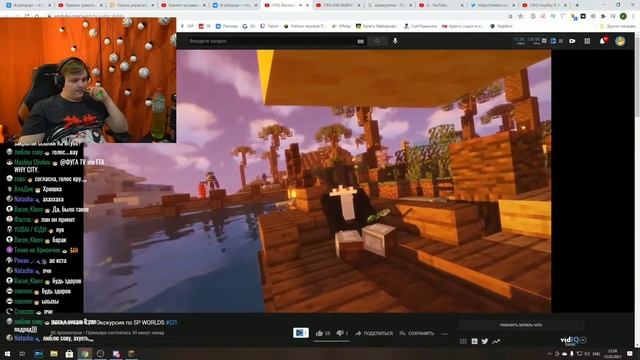Screen dimensions: 640x360
Task: Close the active YouTube browser tab
Action: [x=307, y=5]
